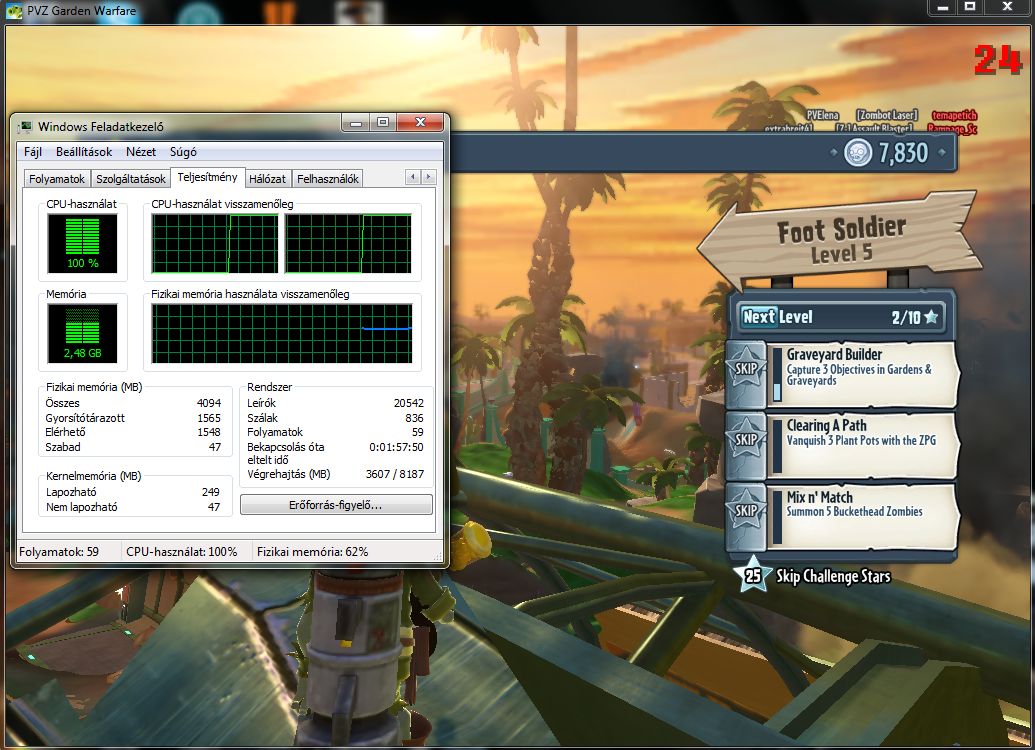Click the uptime value 0:01:57:50

tap(396, 447)
